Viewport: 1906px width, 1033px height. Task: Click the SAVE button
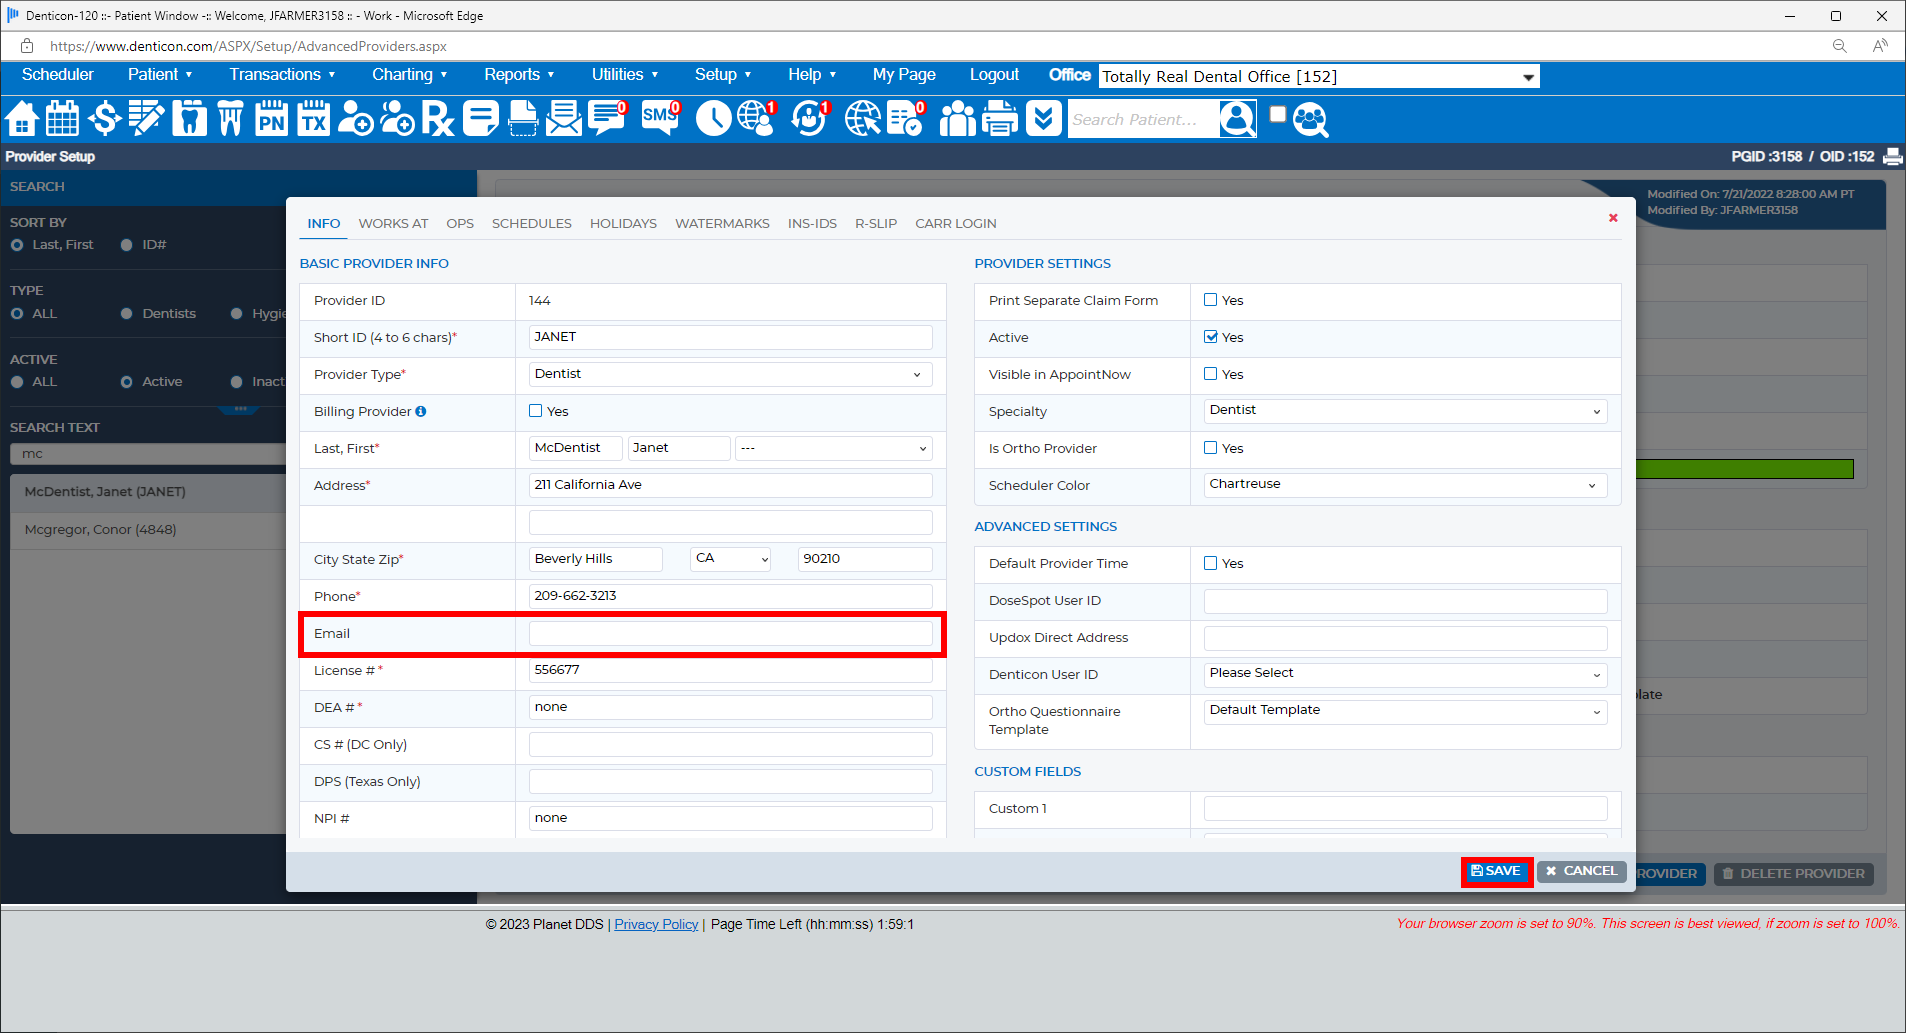pyautogui.click(x=1496, y=872)
